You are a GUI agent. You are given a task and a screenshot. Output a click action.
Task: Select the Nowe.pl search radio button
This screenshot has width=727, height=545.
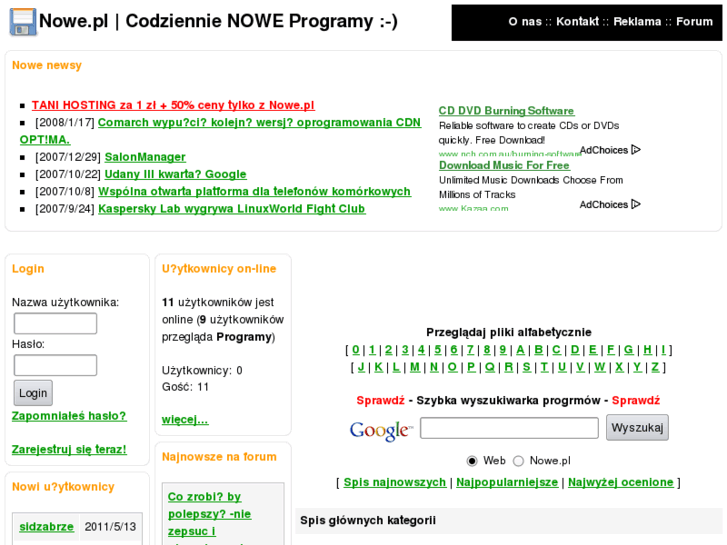(x=518, y=461)
